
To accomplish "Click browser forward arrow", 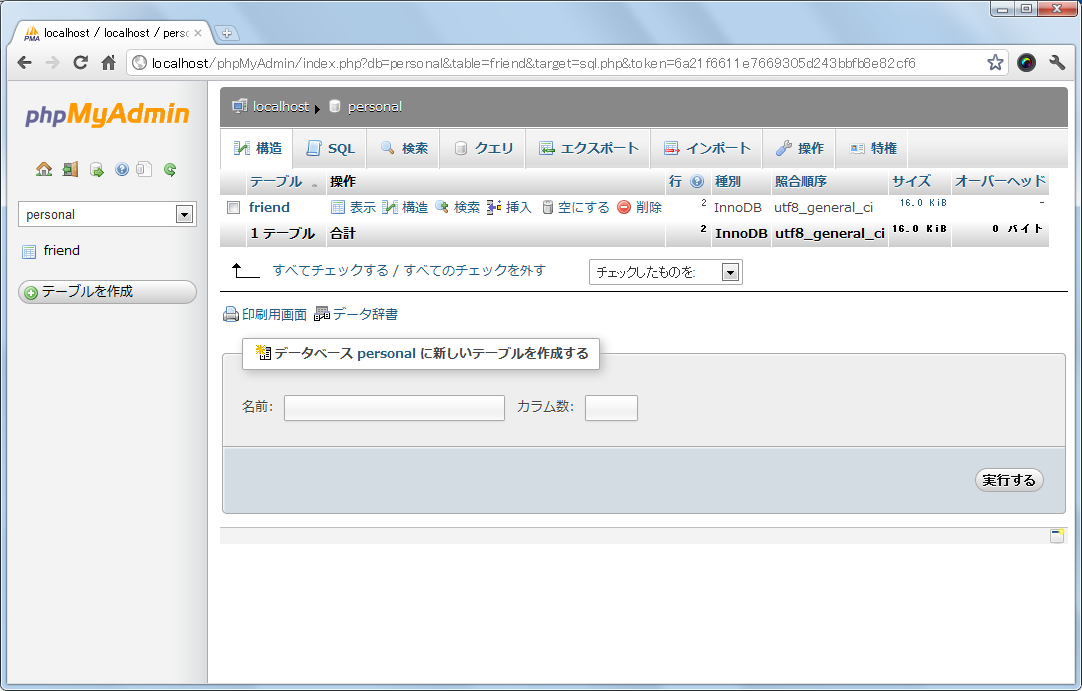I will click(x=52, y=63).
